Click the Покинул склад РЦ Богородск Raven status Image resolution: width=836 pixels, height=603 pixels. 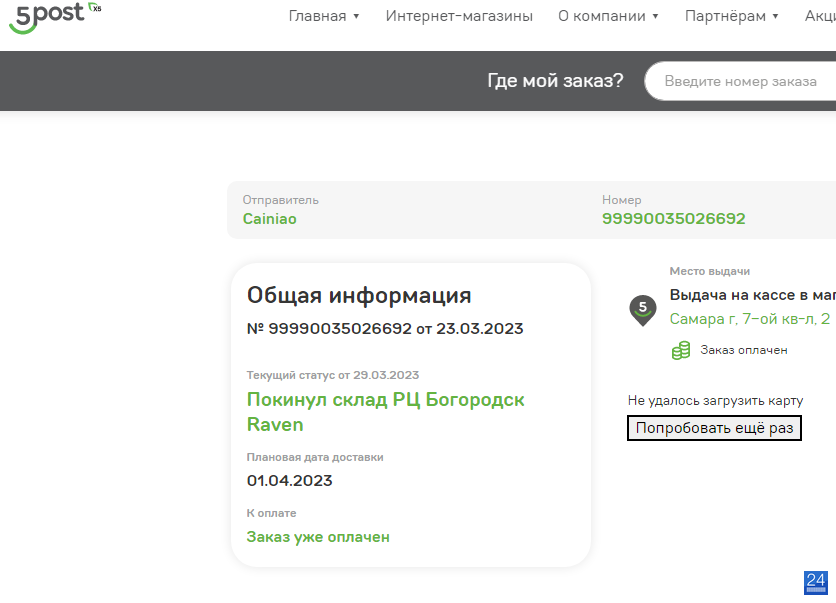tap(385, 412)
